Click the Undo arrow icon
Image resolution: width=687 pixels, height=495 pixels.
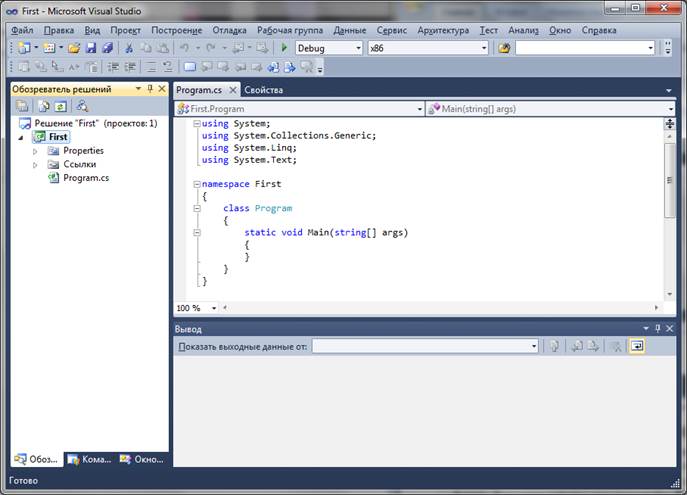tap(184, 48)
